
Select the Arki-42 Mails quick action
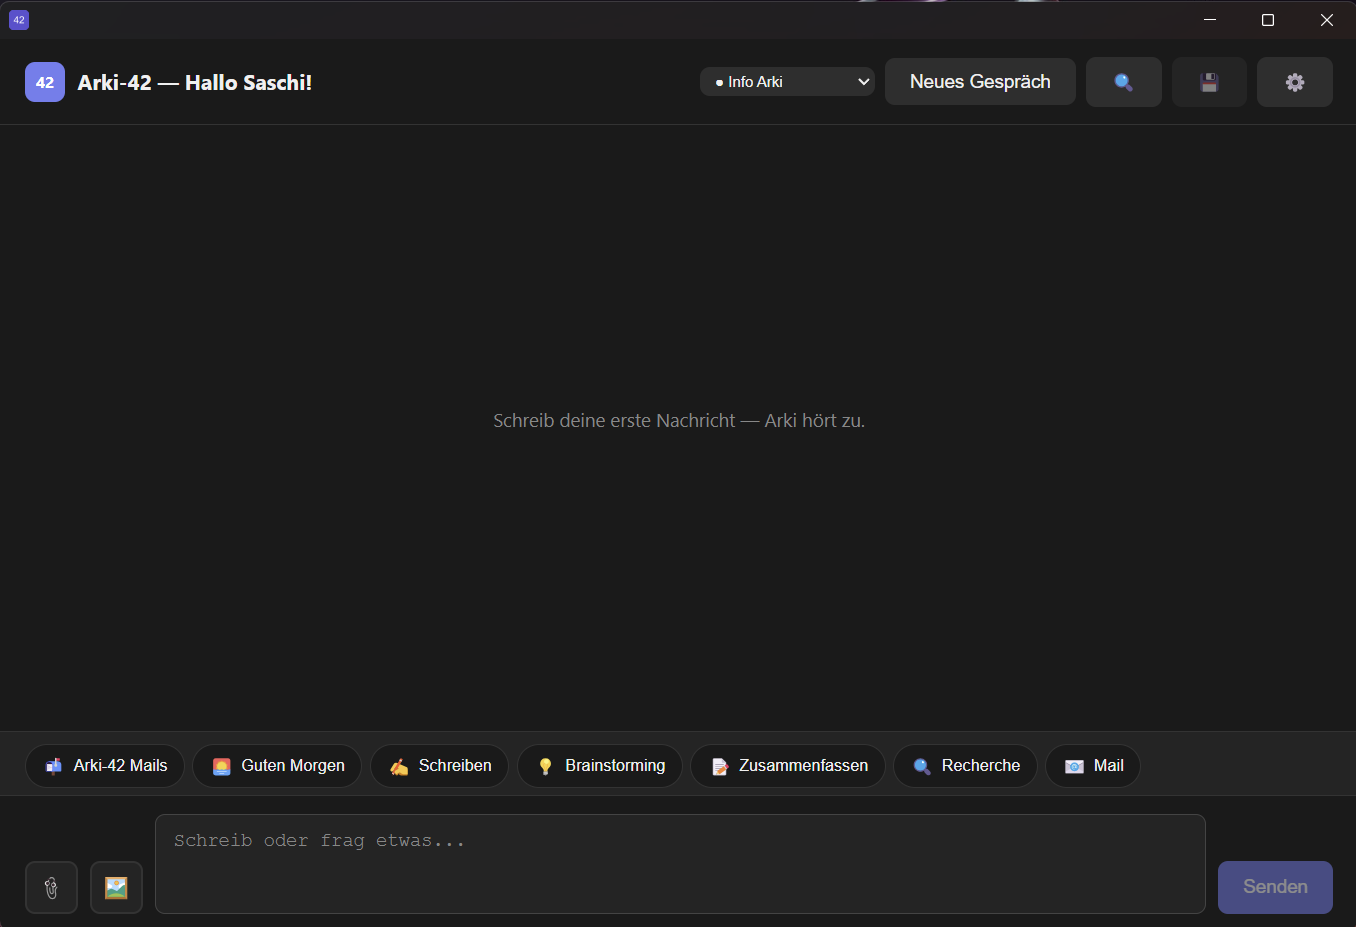click(105, 766)
